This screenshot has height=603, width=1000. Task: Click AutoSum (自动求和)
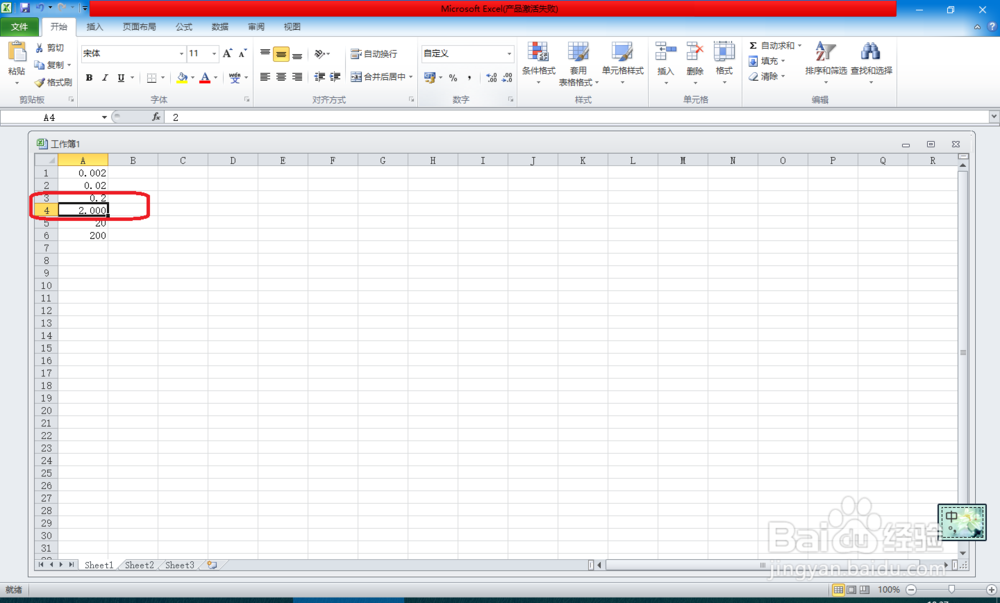(772, 46)
